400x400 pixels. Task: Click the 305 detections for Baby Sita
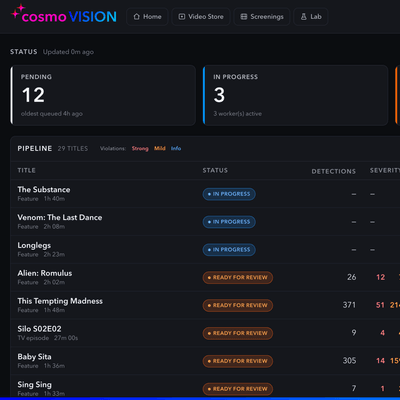pos(349,361)
